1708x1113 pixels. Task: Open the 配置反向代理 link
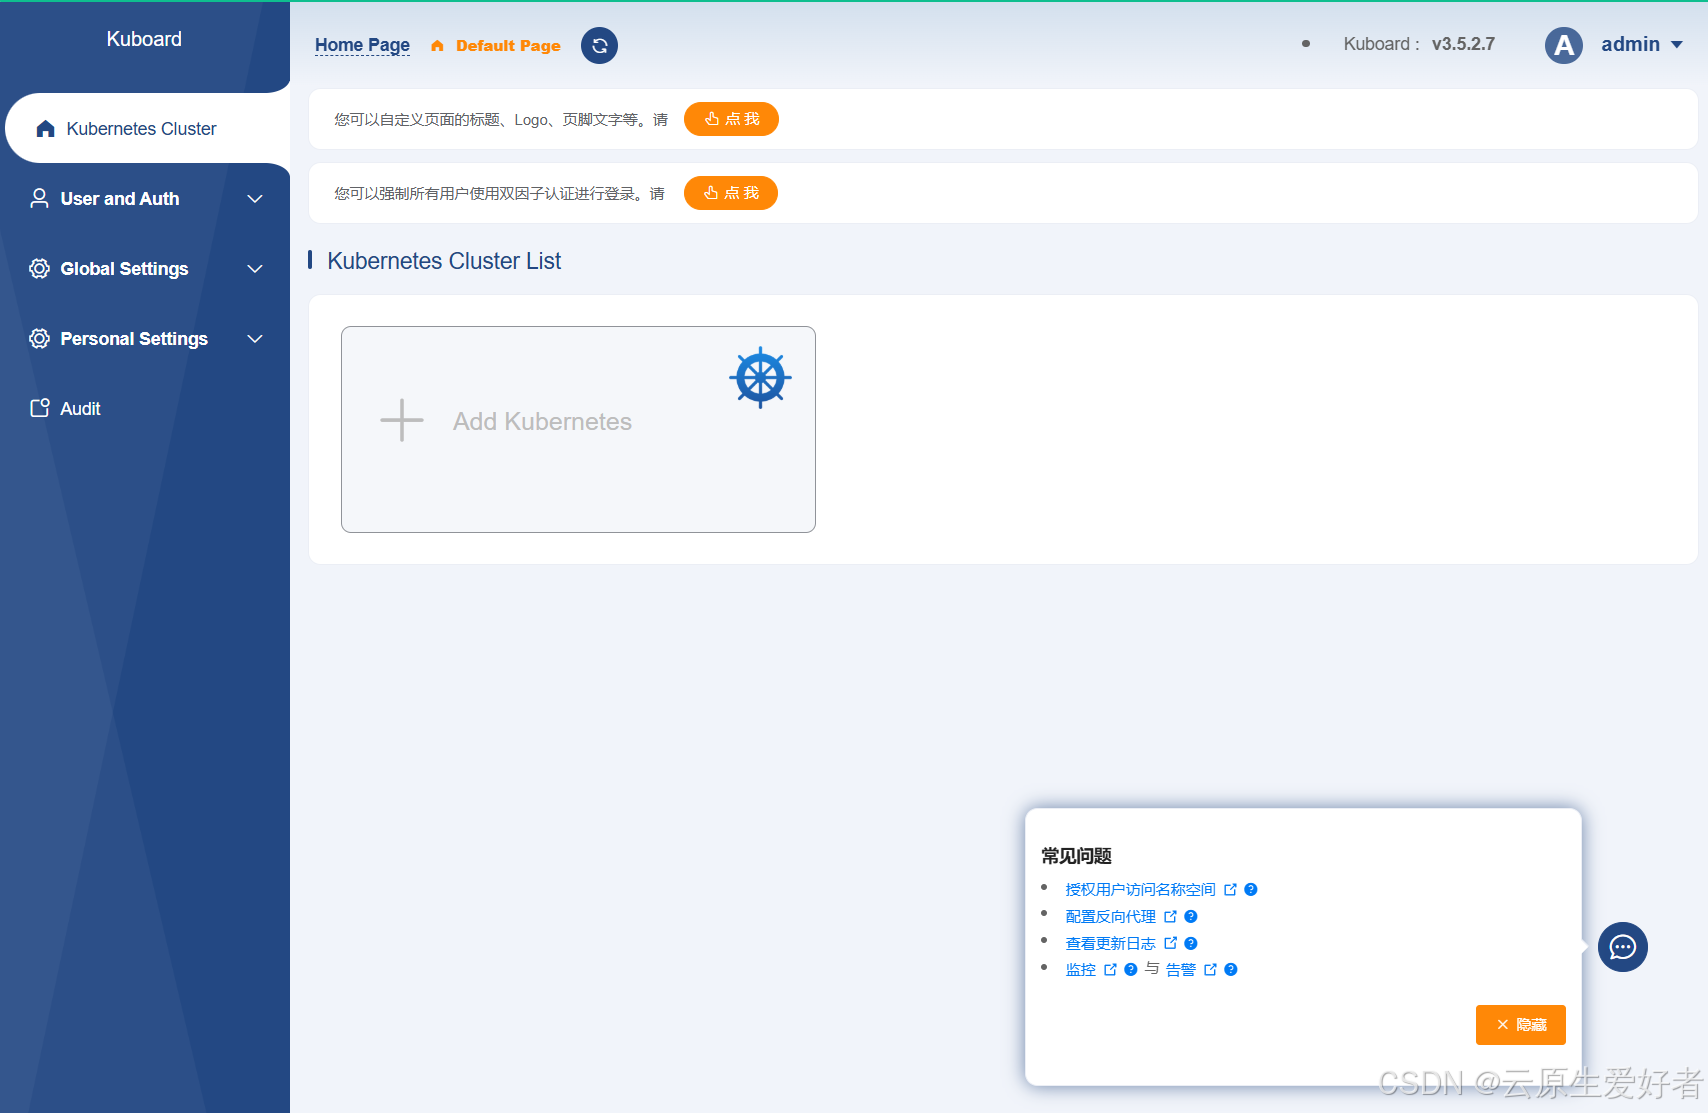coord(1110,916)
